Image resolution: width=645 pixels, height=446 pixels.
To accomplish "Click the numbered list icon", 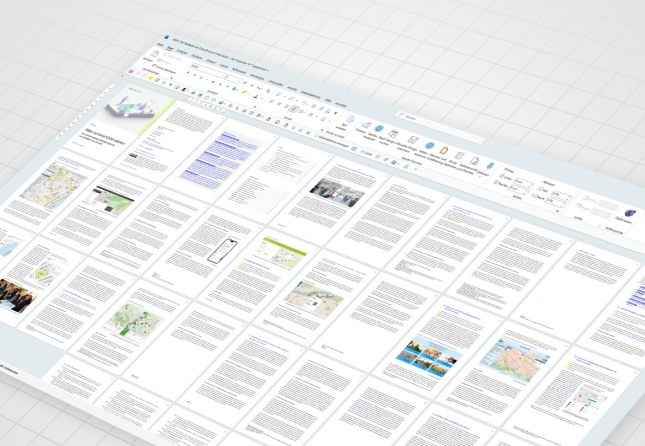I will pos(291,98).
